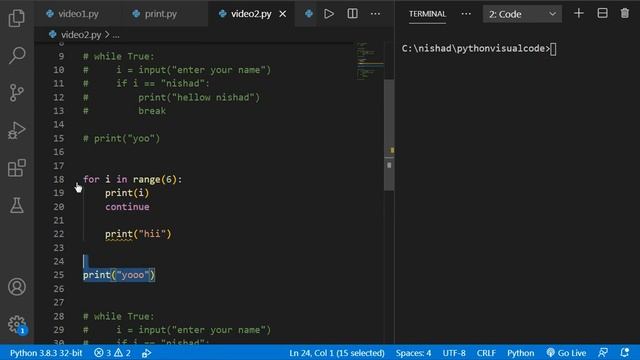Create a new terminal with plus
Image resolution: width=640 pixels, height=360 pixels.
[x=578, y=13]
